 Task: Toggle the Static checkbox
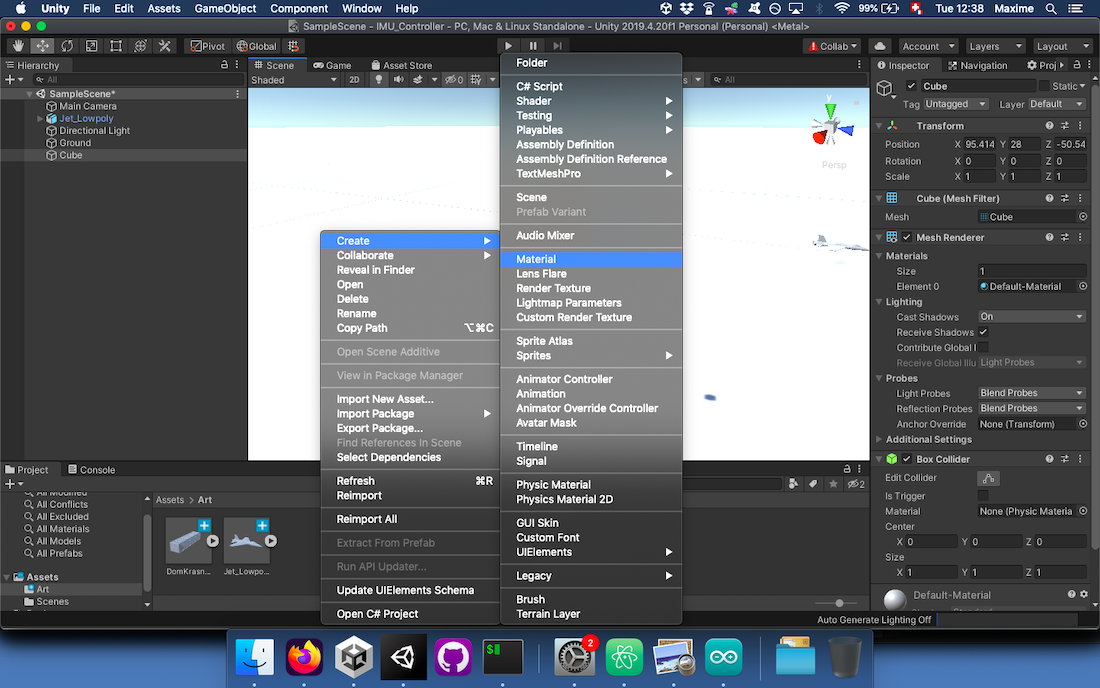[1044, 86]
